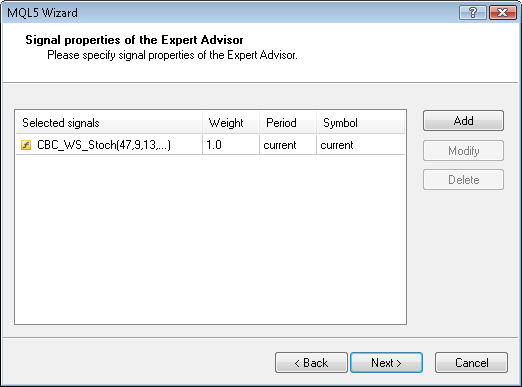Close the MQL5 Wizard window
Viewport: 522px width, 387px height.
pyautogui.click(x=503, y=13)
